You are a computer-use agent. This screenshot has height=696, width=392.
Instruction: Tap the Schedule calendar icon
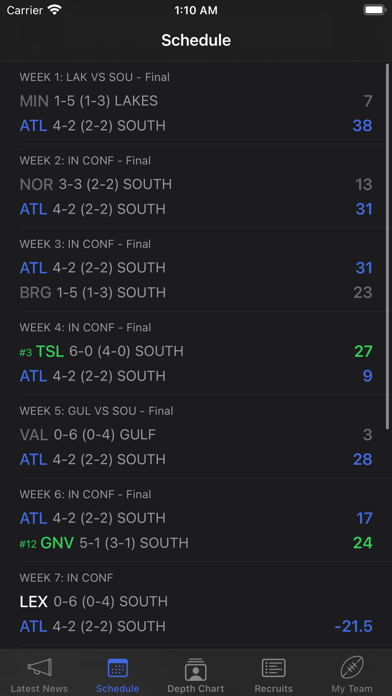click(x=118, y=668)
